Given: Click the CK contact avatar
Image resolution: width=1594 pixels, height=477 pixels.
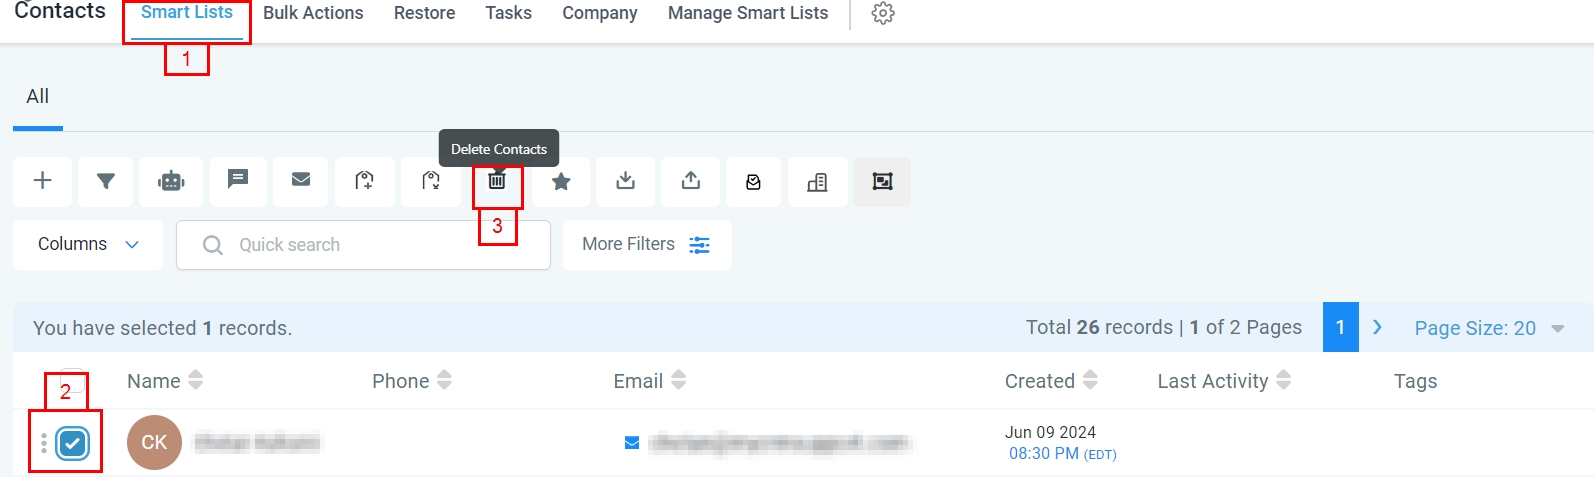Looking at the screenshot, I should [154, 442].
